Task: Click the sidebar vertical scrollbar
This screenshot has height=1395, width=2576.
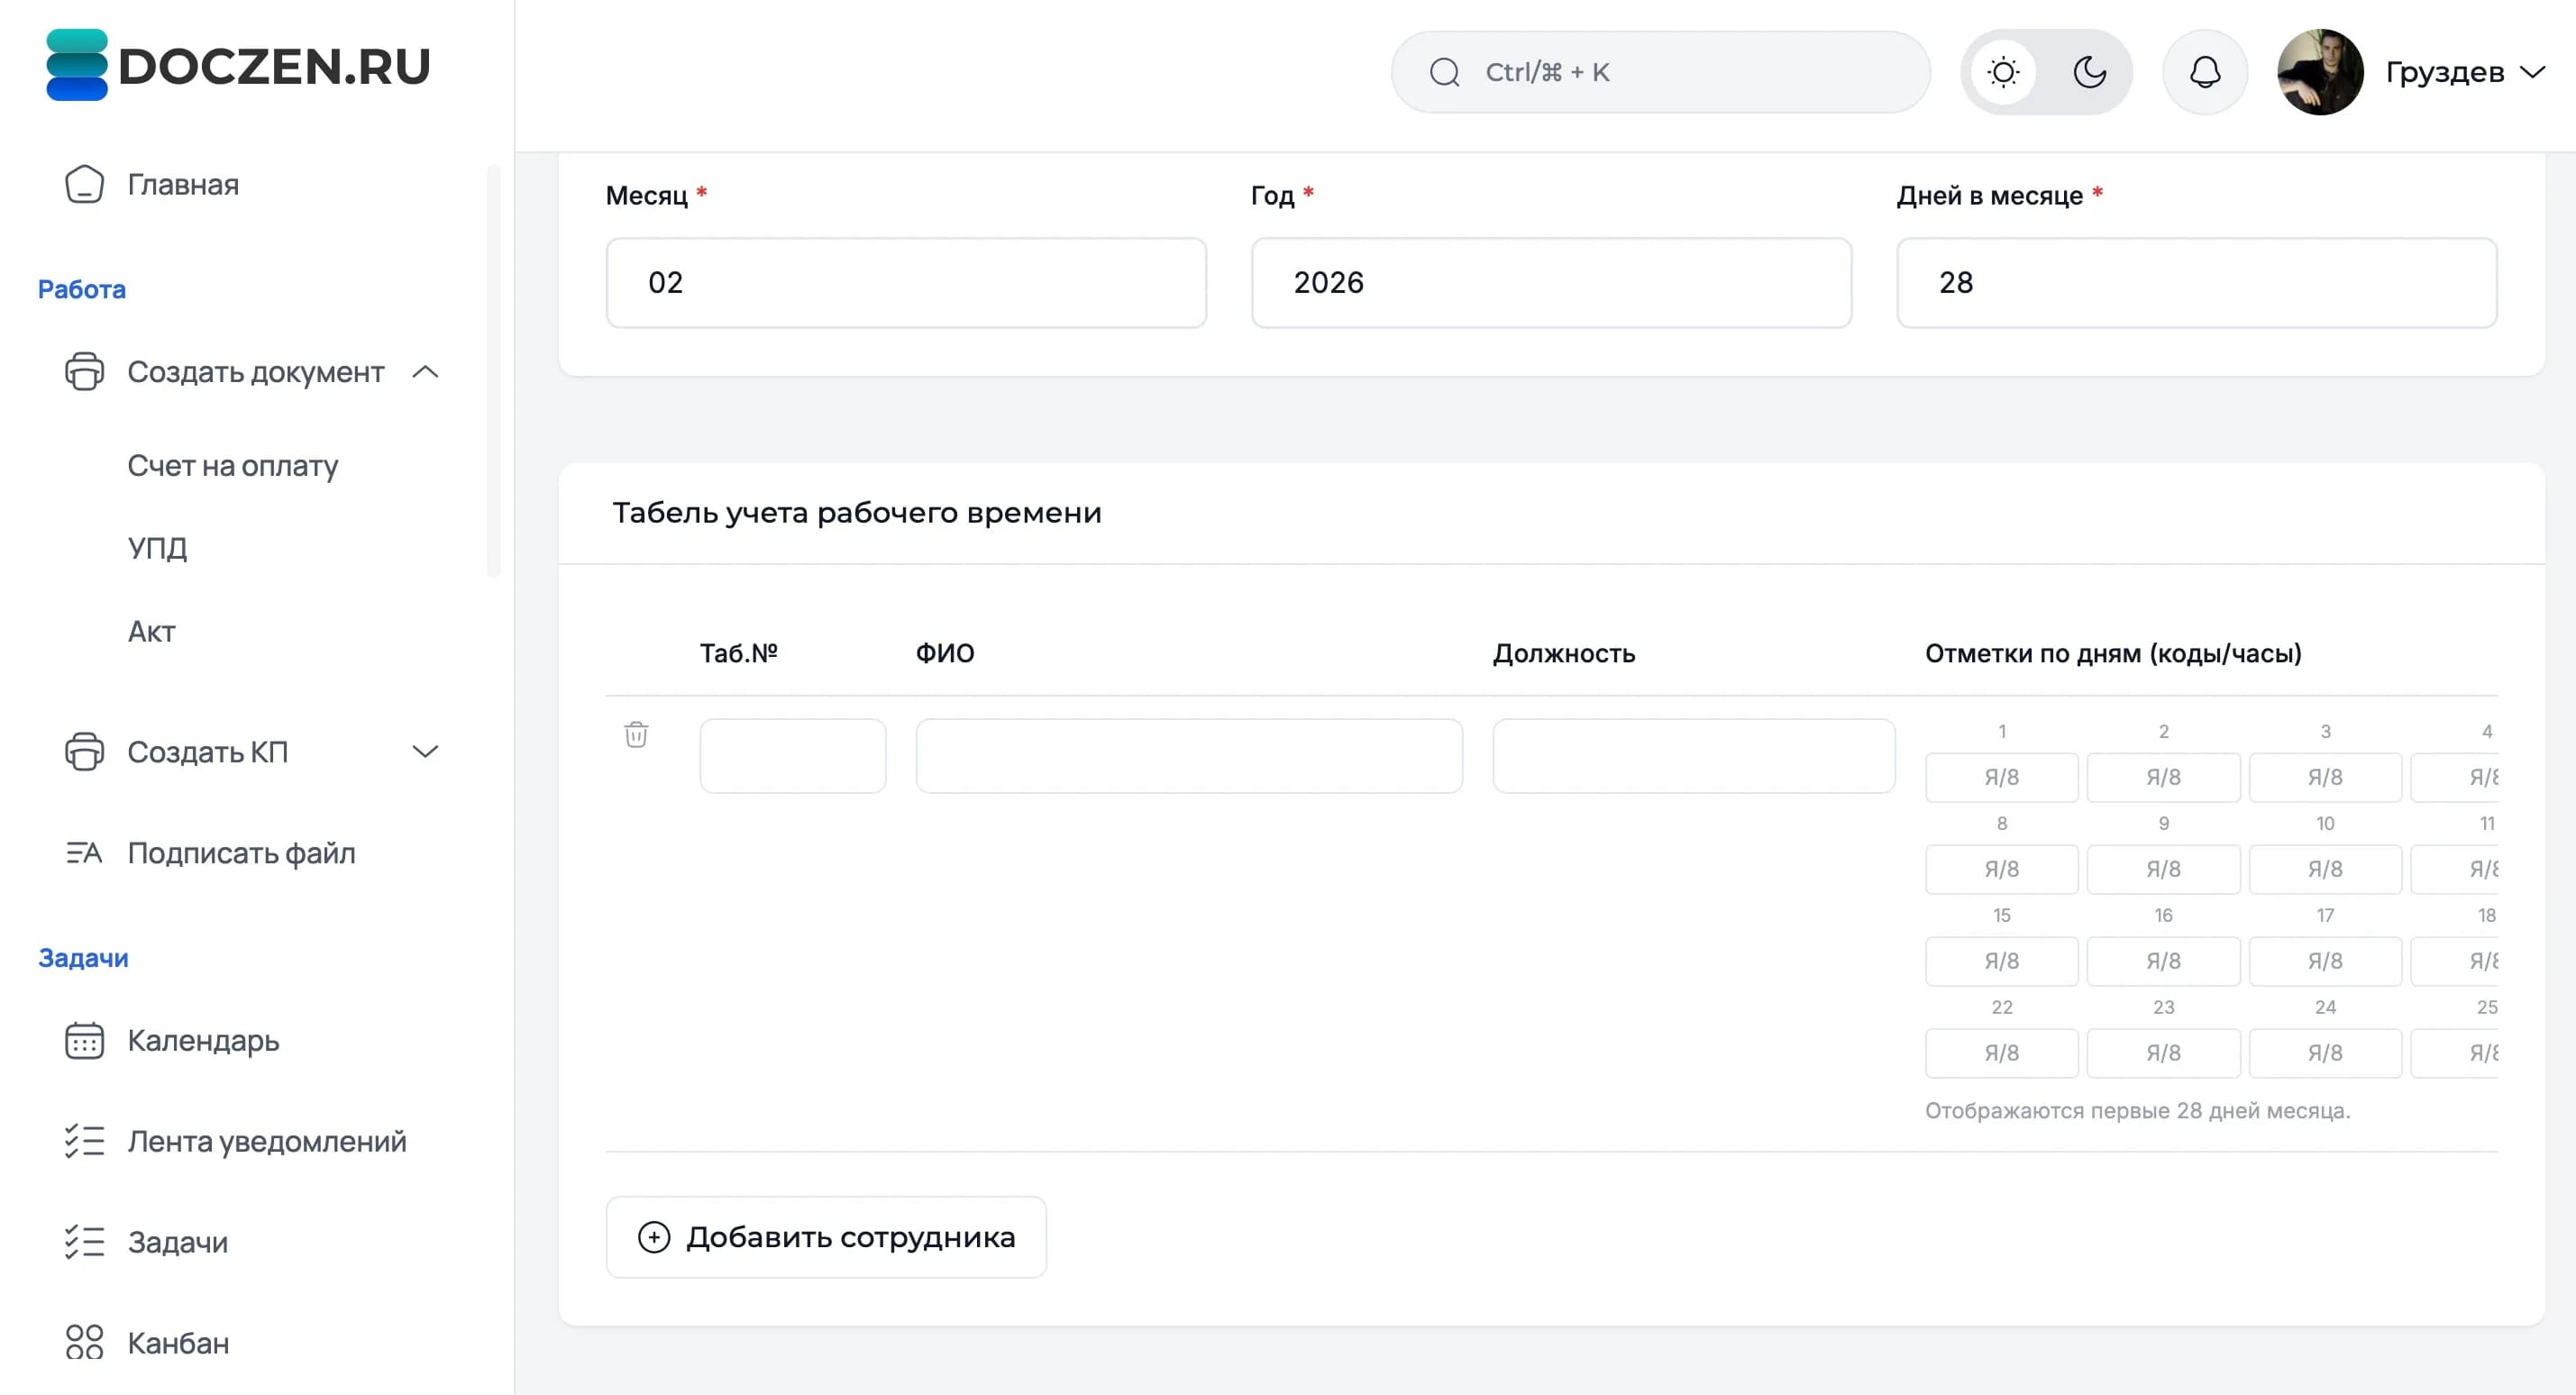Action: pos(493,370)
